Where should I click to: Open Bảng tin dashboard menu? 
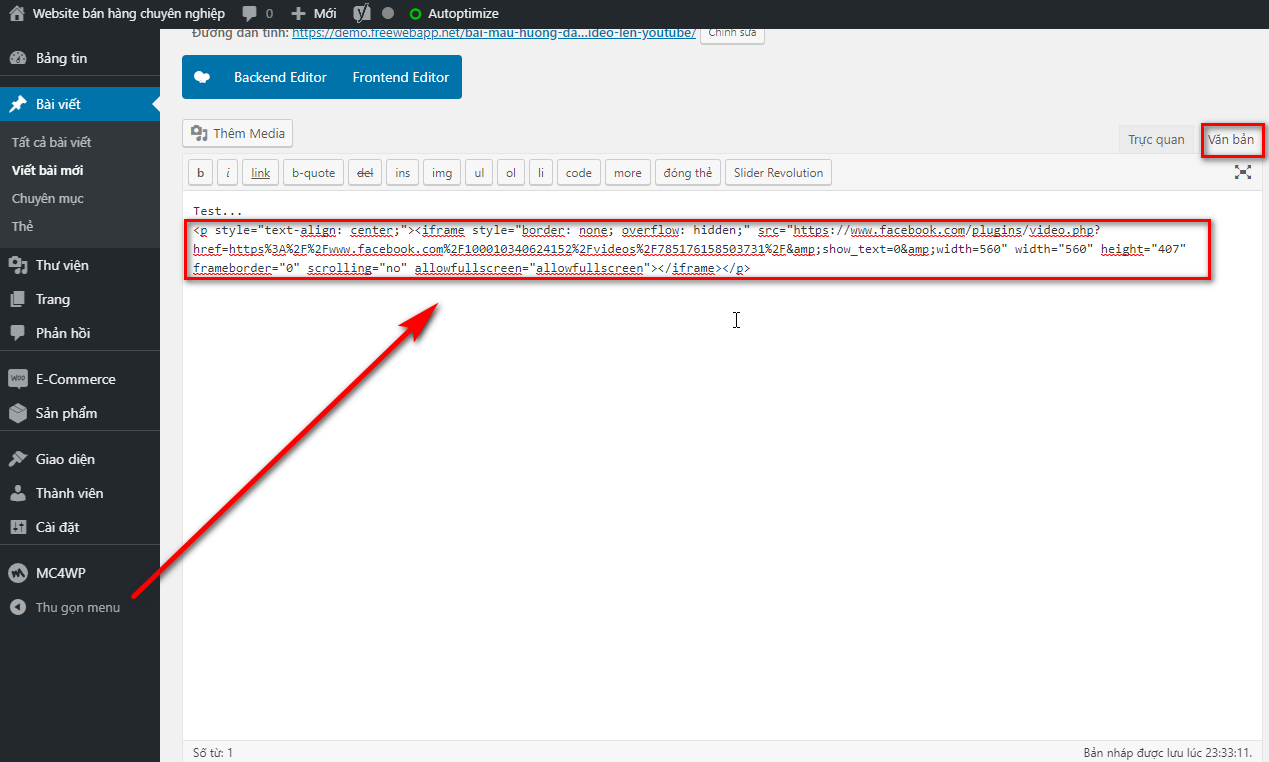tap(61, 58)
